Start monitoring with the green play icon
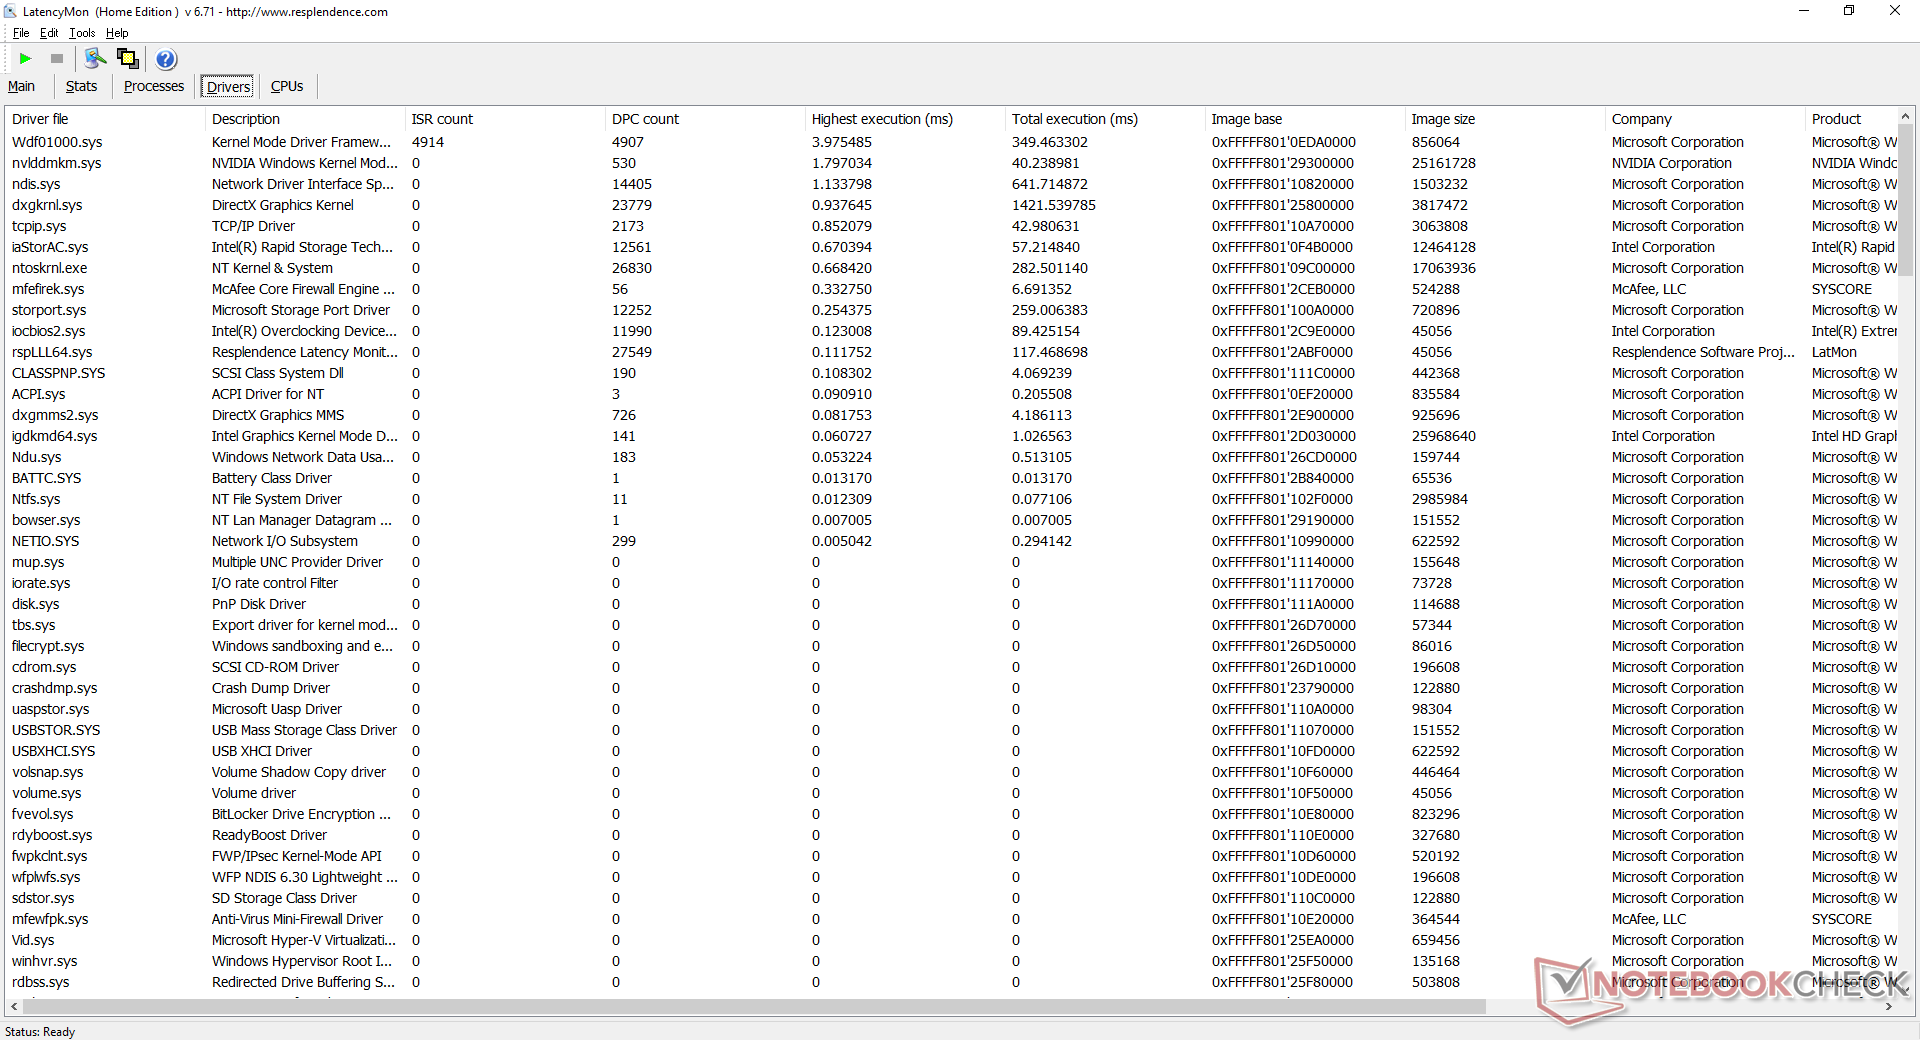Screen dimensions: 1920x1040 pos(26,59)
